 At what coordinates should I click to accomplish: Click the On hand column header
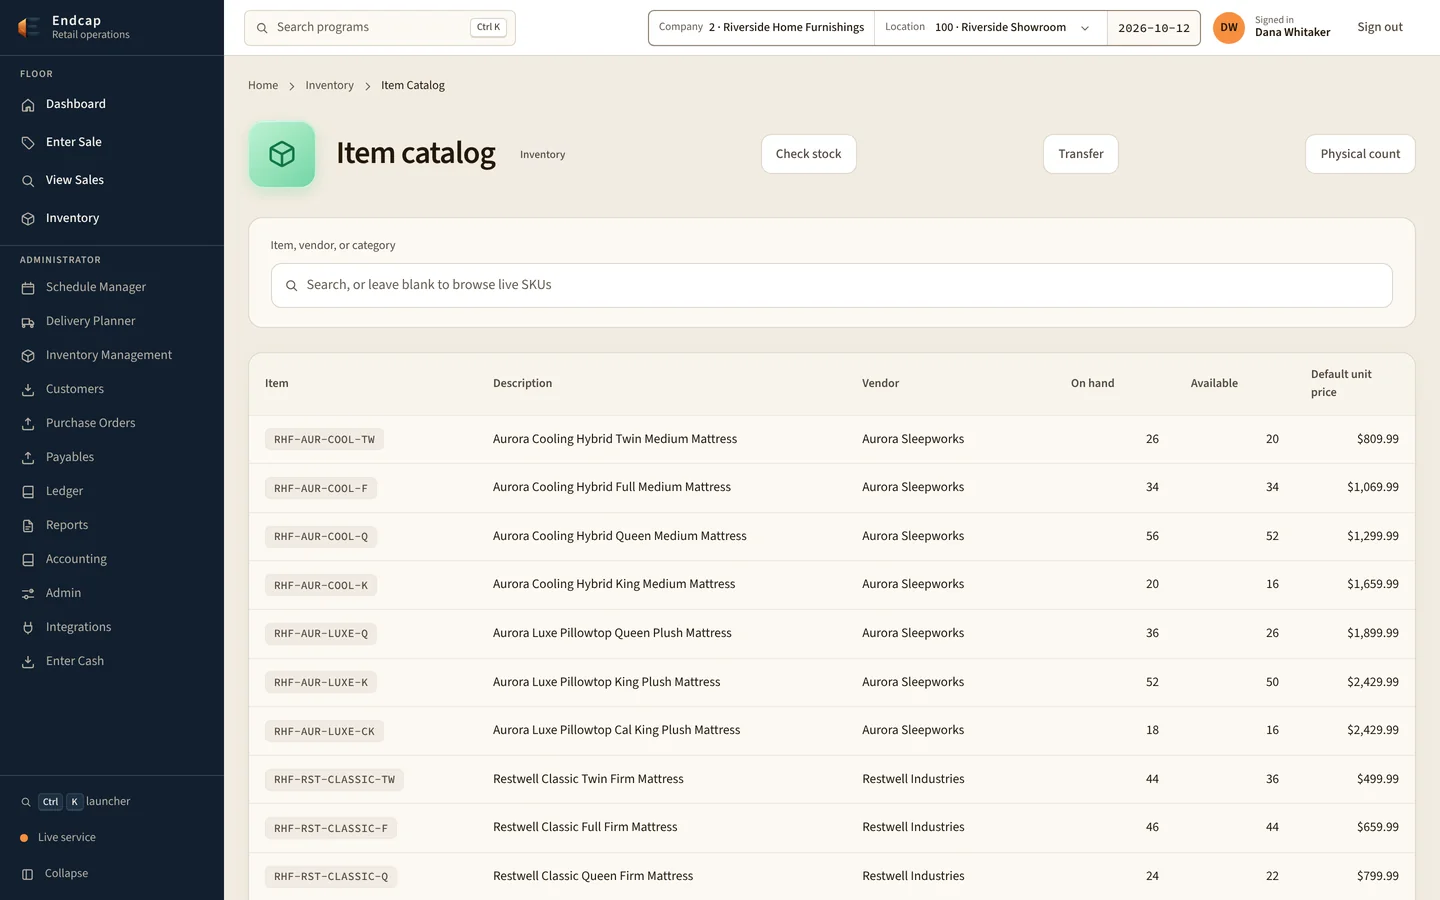coord(1092,384)
